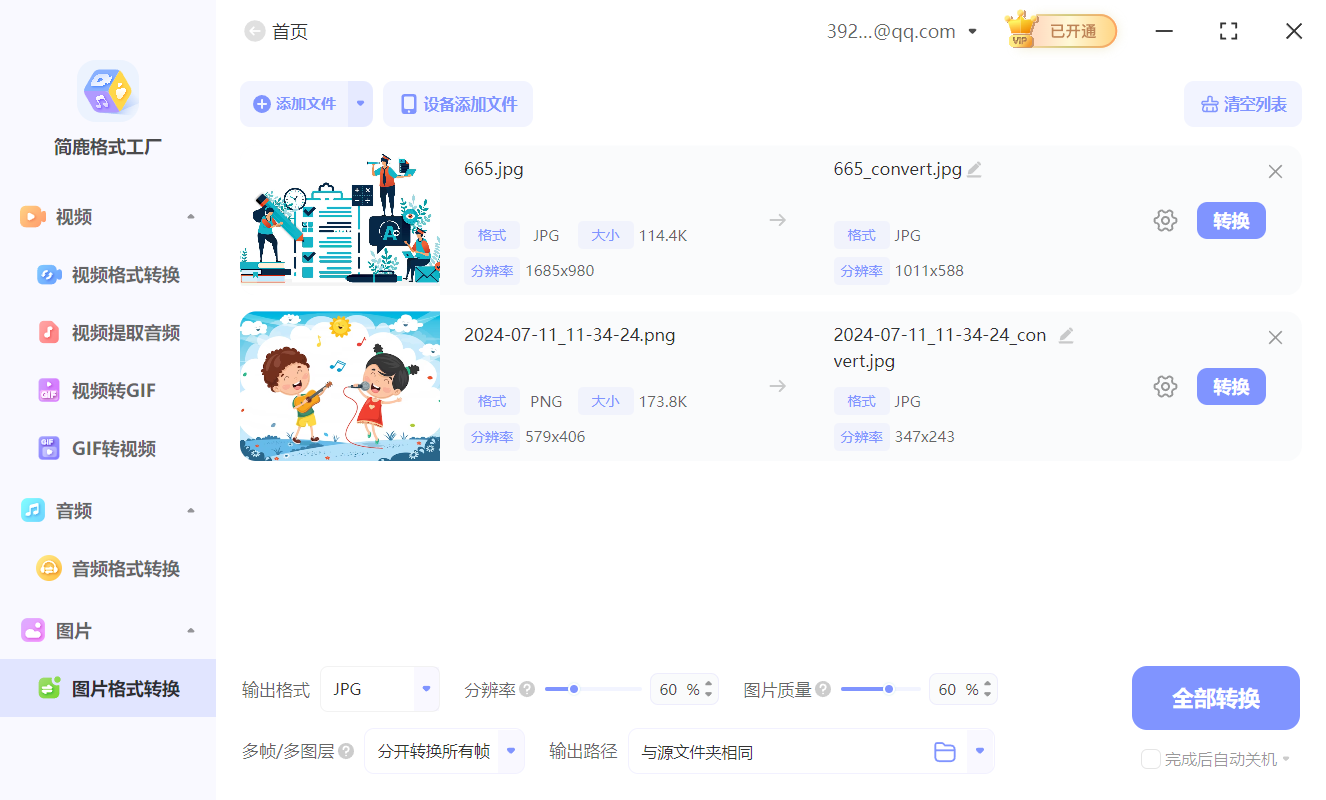This screenshot has width=1326, height=800.
Task: Remove 2024-07-11_11-34-24.png from the list
Action: tap(1275, 337)
